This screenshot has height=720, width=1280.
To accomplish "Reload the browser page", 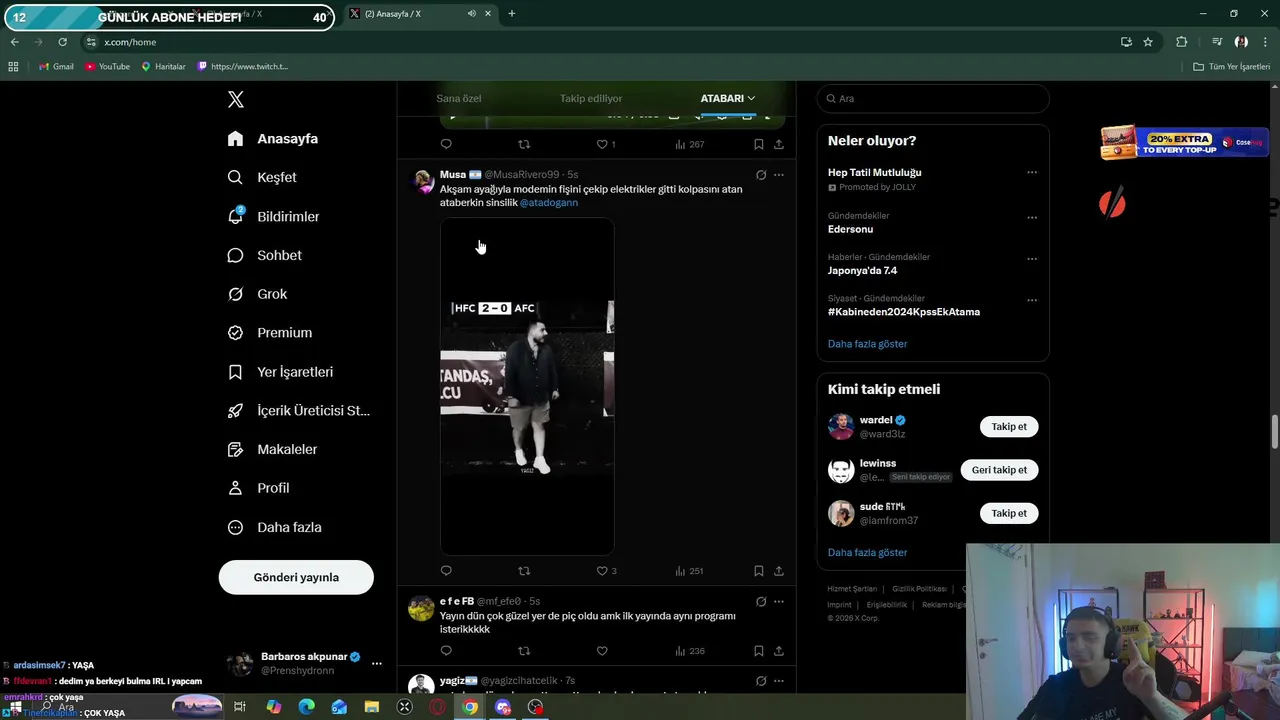I will 62,42.
